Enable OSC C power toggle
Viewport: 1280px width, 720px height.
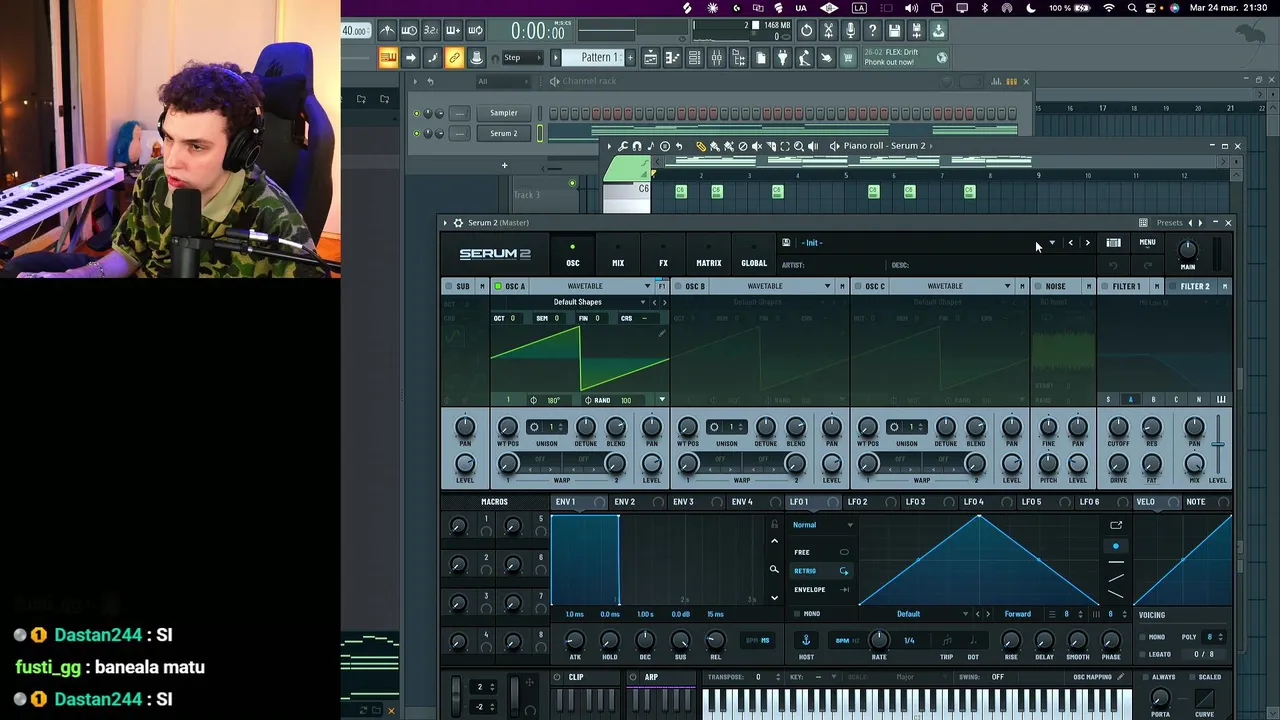(x=858, y=286)
